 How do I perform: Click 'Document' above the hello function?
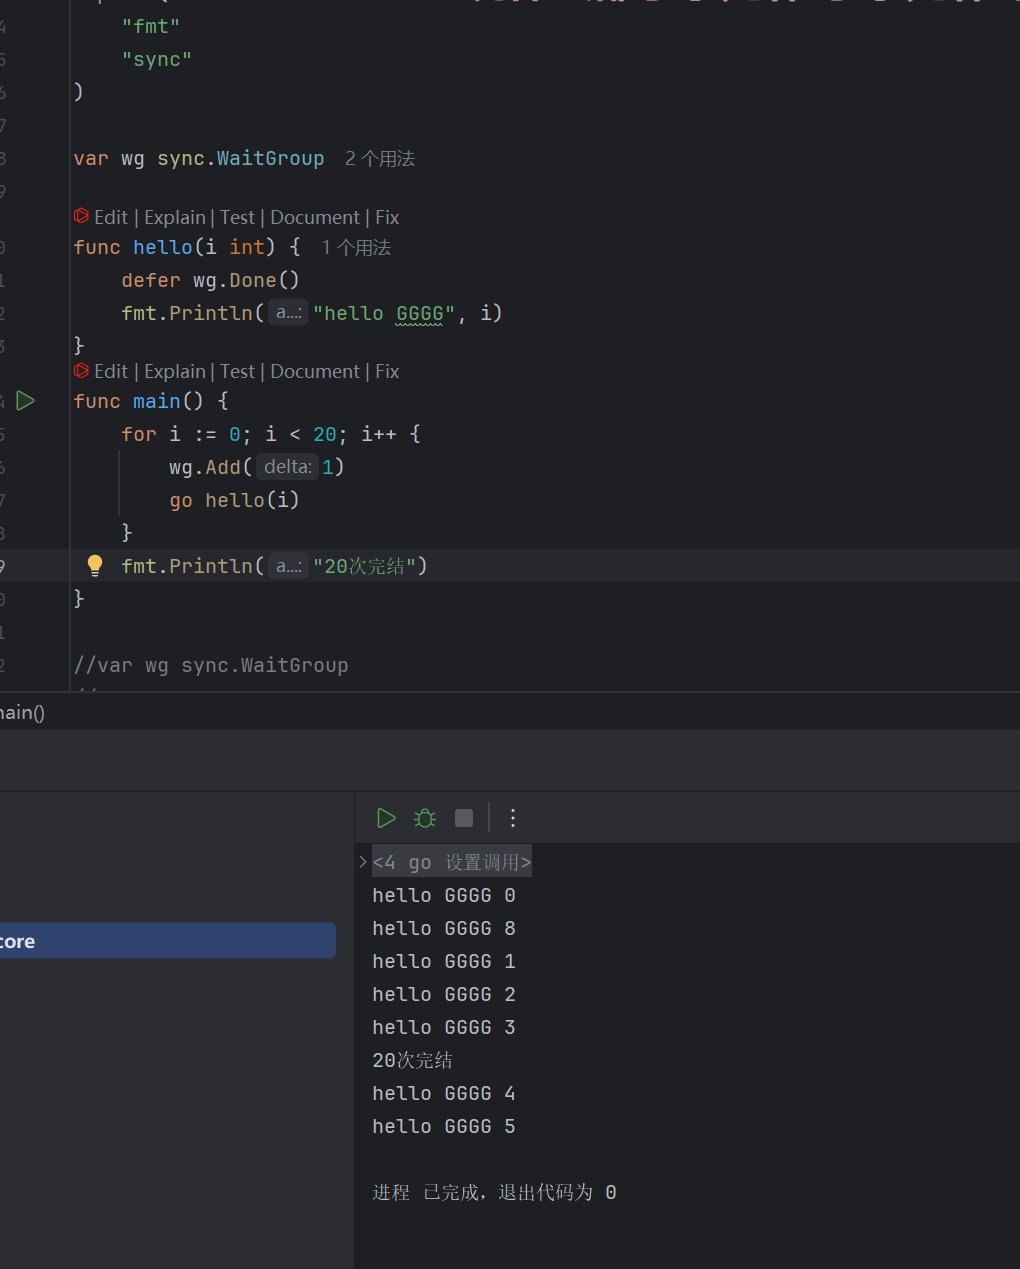pyautogui.click(x=314, y=217)
